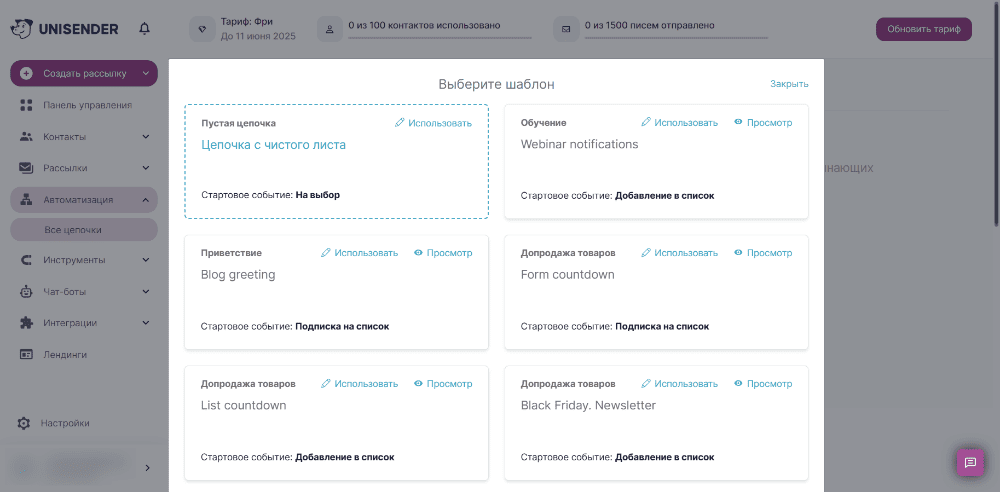Click the Integrations puzzle icon
Viewport: 1000px width, 492px height.
[x=26, y=323]
